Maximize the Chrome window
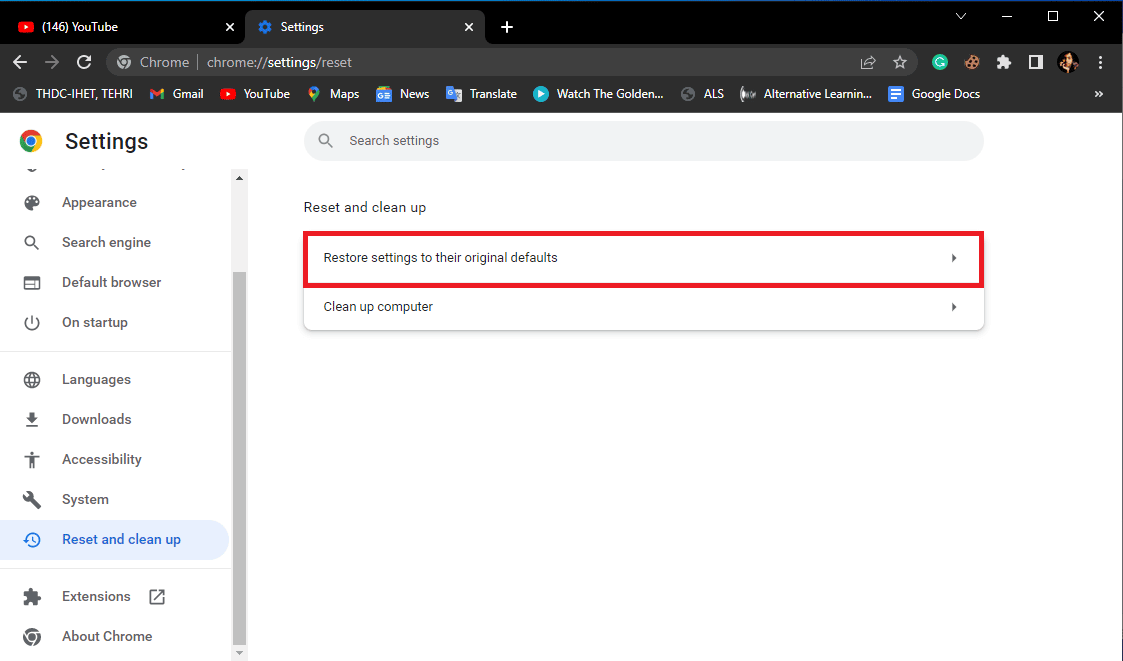 click(x=1053, y=16)
